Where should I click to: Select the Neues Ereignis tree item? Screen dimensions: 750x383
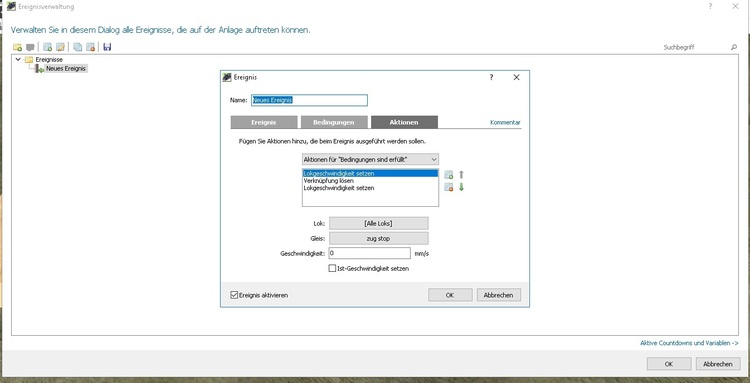click(66, 68)
